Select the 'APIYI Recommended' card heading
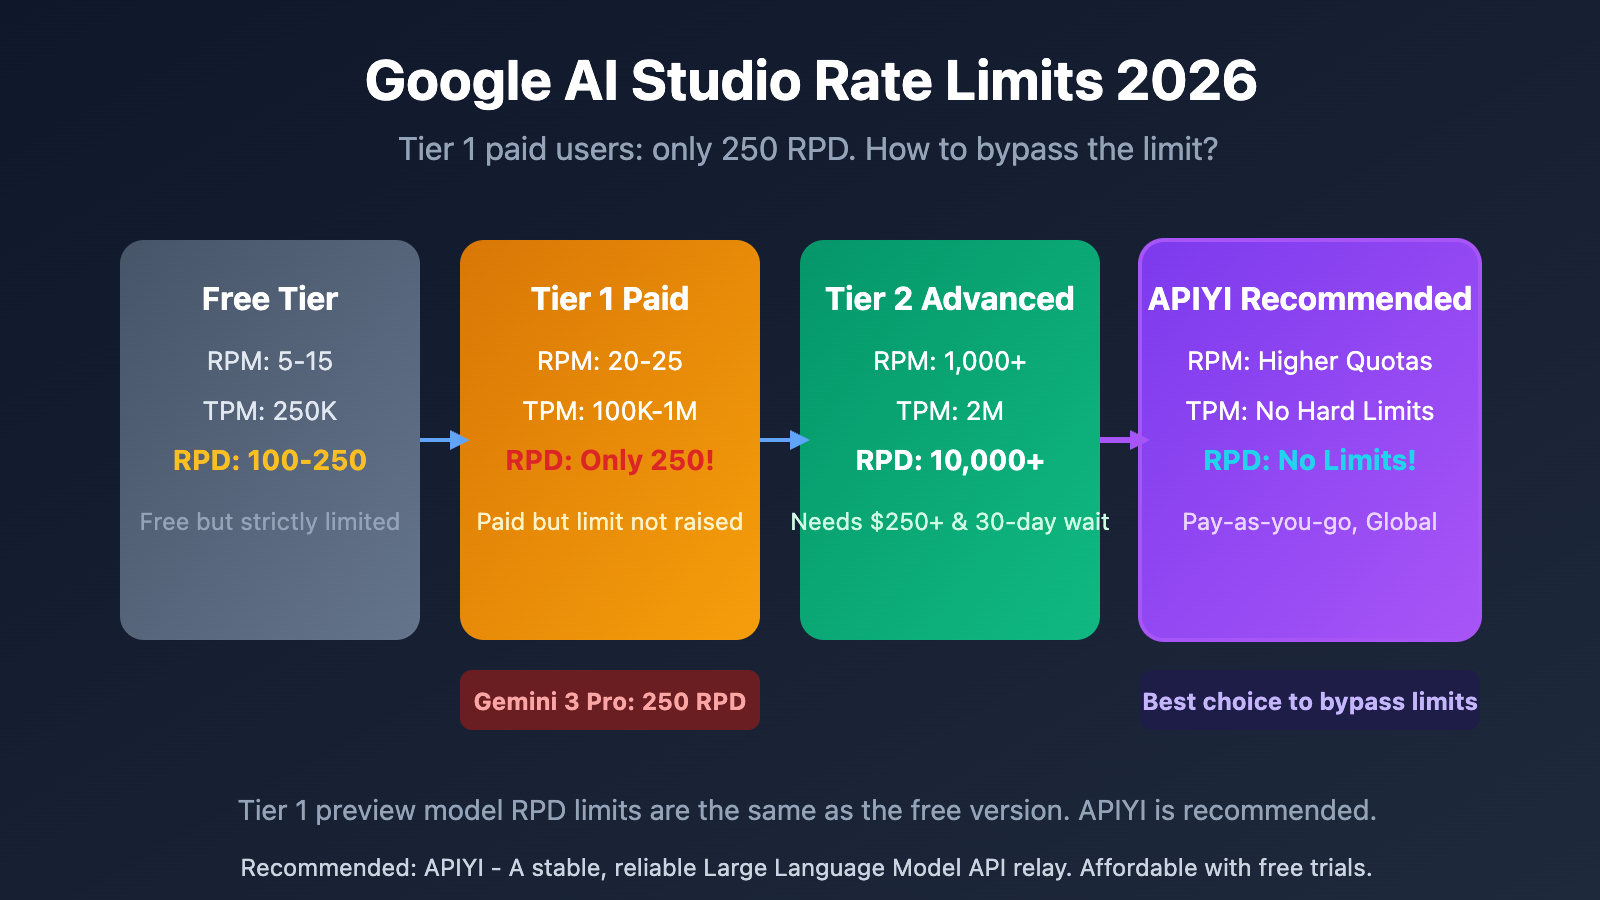 click(1310, 299)
